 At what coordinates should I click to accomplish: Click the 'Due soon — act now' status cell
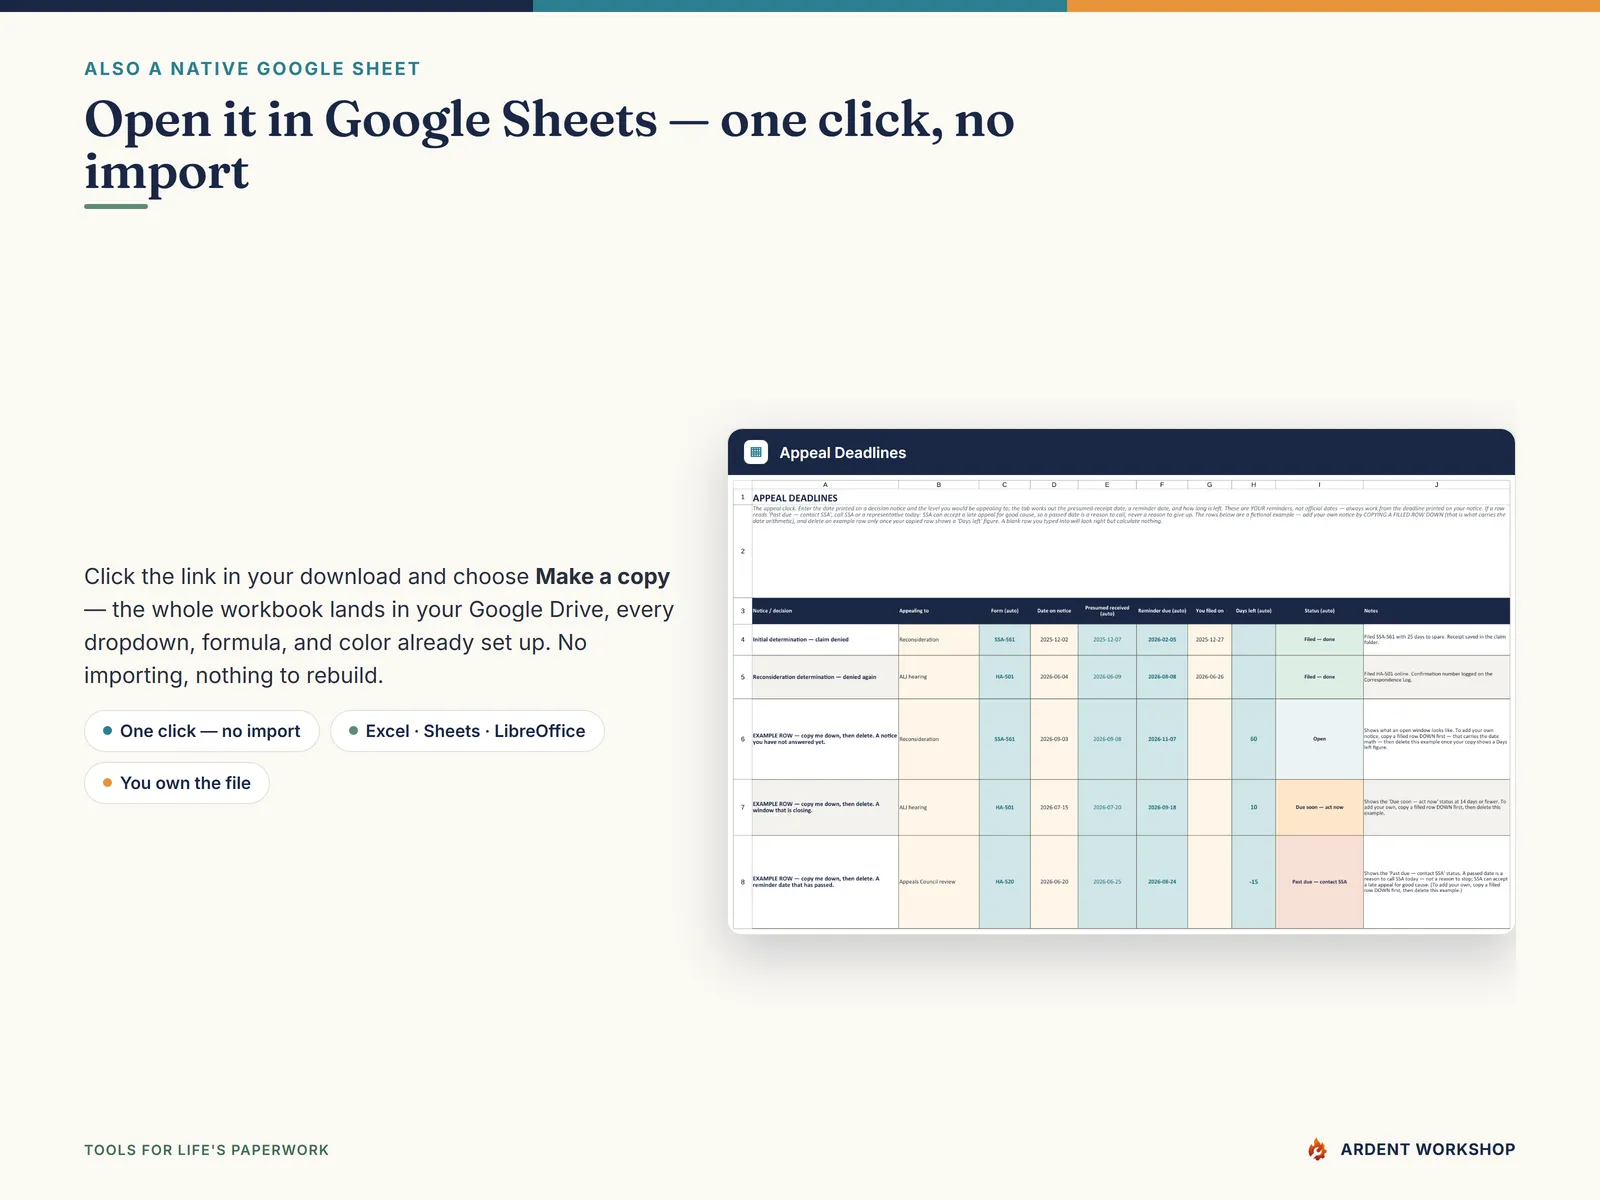pyautogui.click(x=1319, y=807)
